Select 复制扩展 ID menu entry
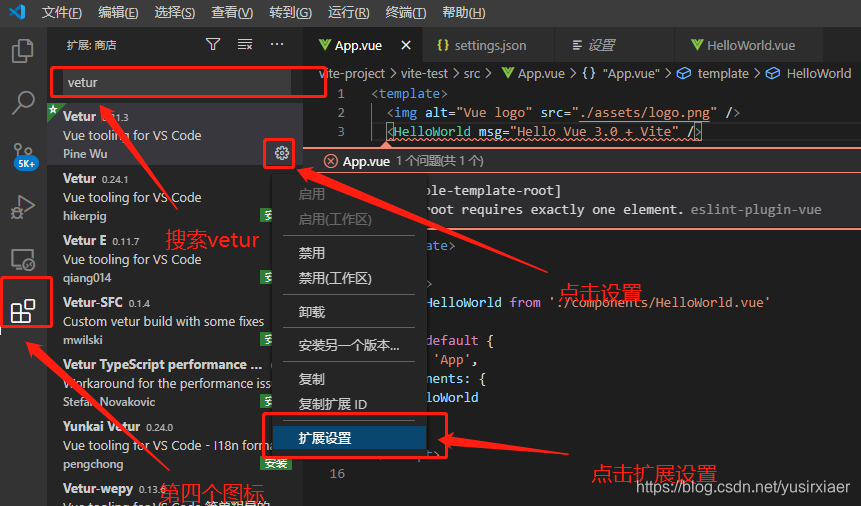Image resolution: width=861 pixels, height=506 pixels. click(349, 404)
